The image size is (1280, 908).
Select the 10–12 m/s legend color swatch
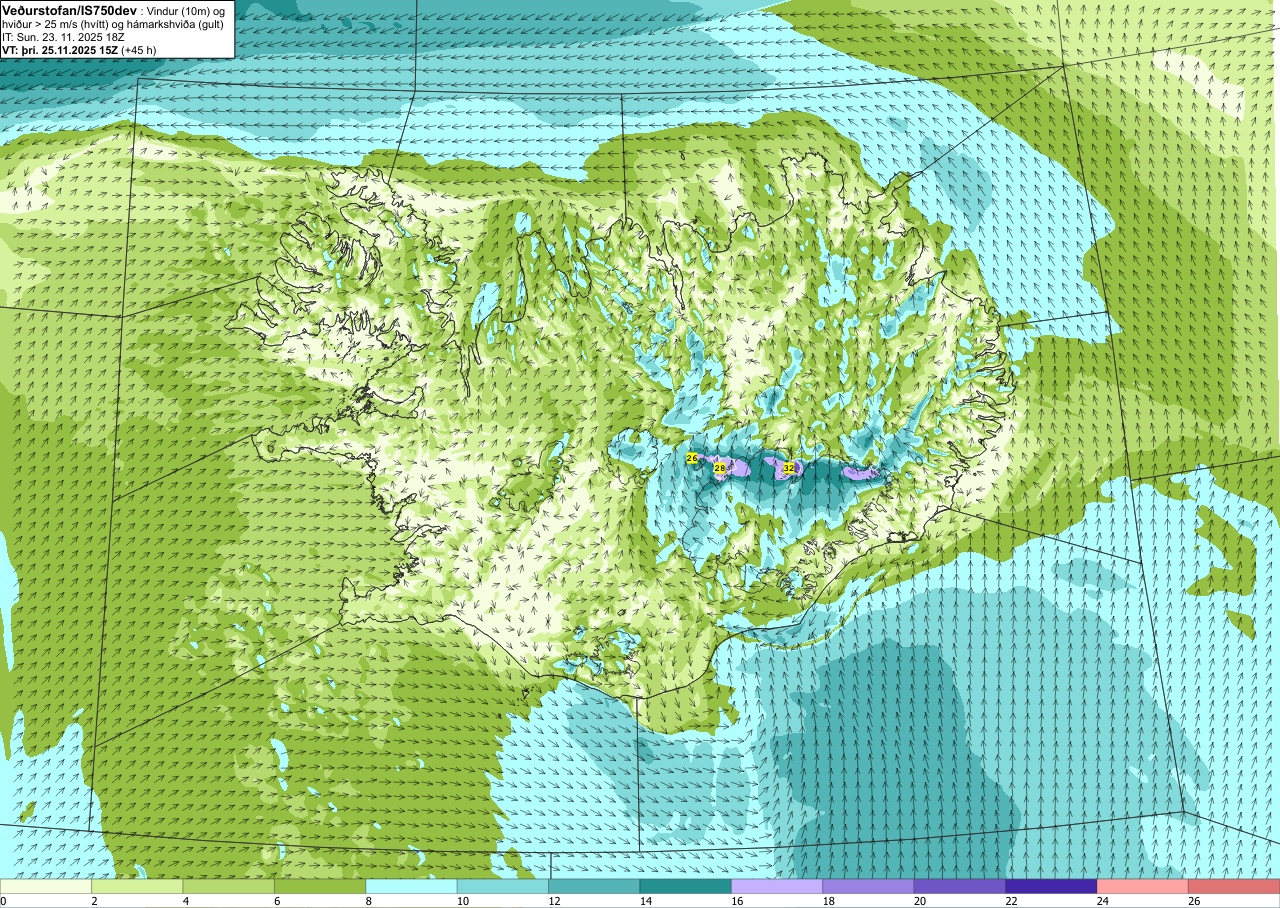tap(503, 886)
